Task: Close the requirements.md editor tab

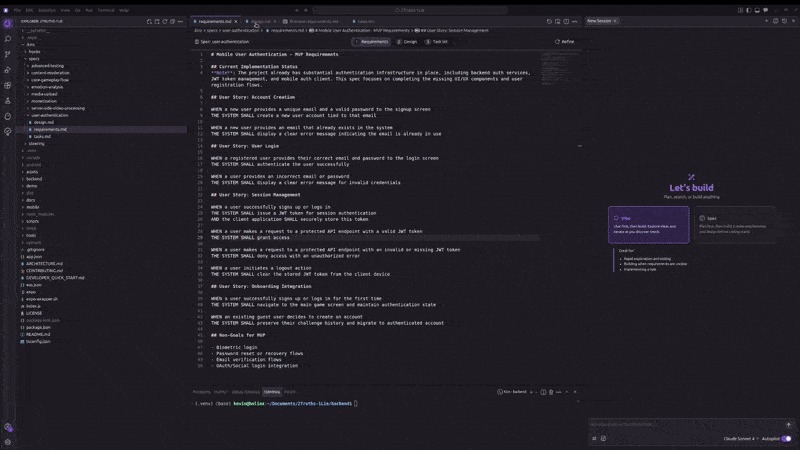Action: coord(236,21)
